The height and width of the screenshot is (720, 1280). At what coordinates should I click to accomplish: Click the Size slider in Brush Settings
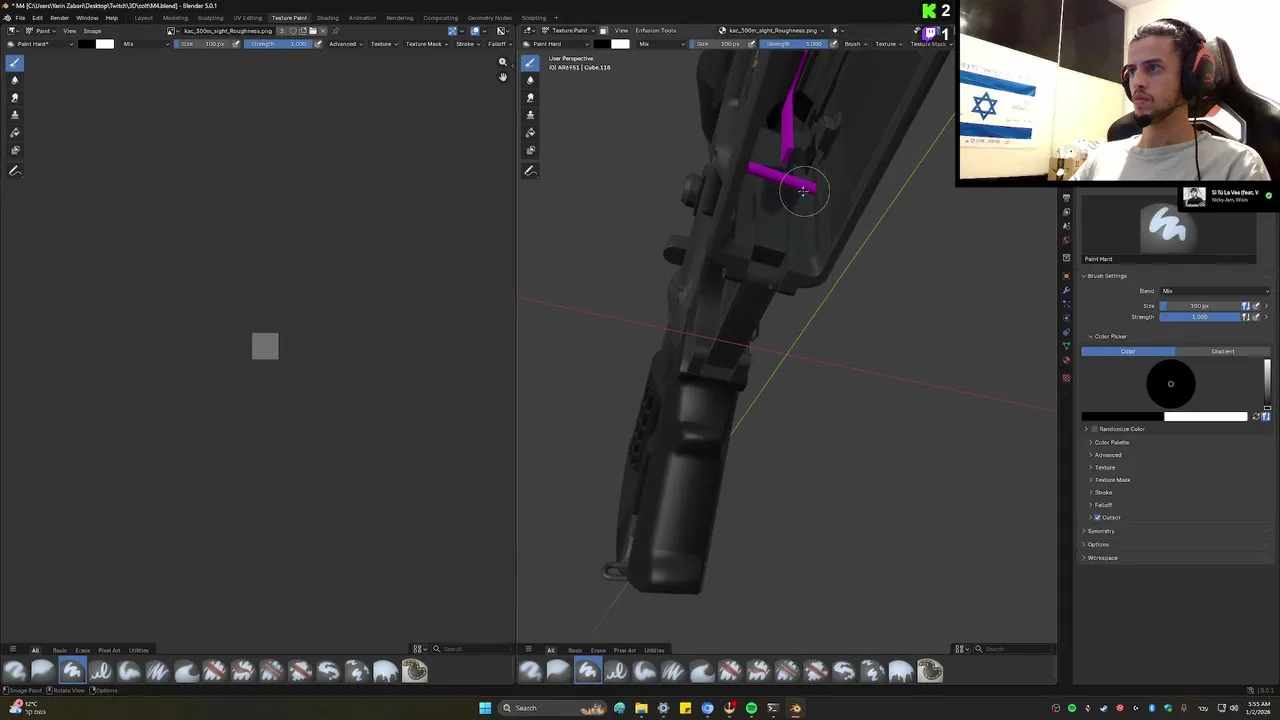[1199, 306]
